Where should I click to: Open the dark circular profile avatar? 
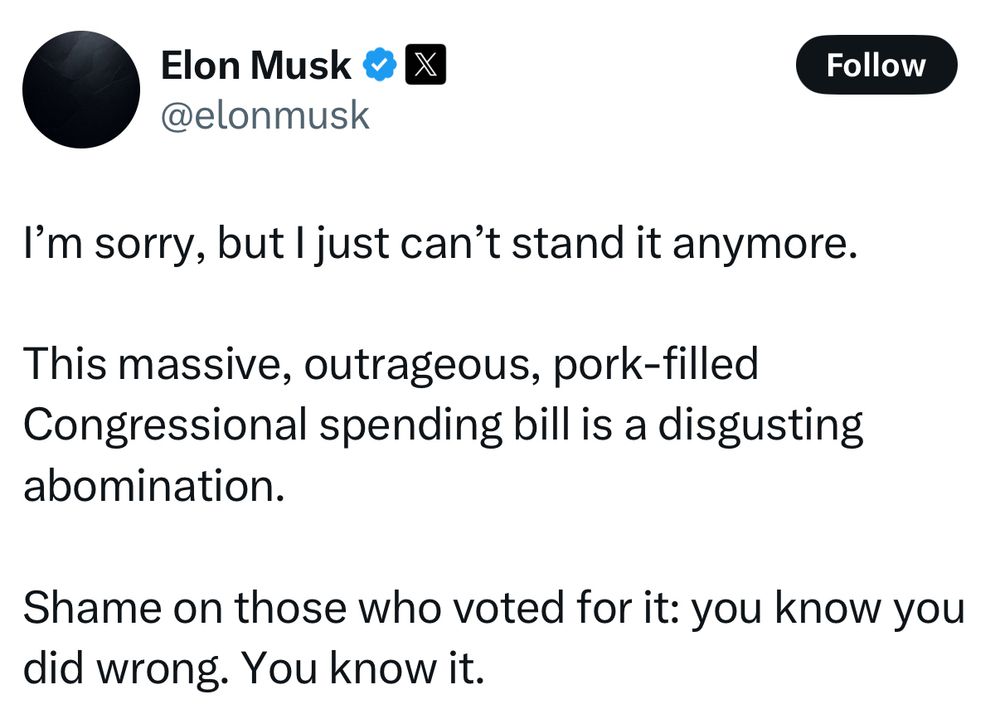[81, 89]
